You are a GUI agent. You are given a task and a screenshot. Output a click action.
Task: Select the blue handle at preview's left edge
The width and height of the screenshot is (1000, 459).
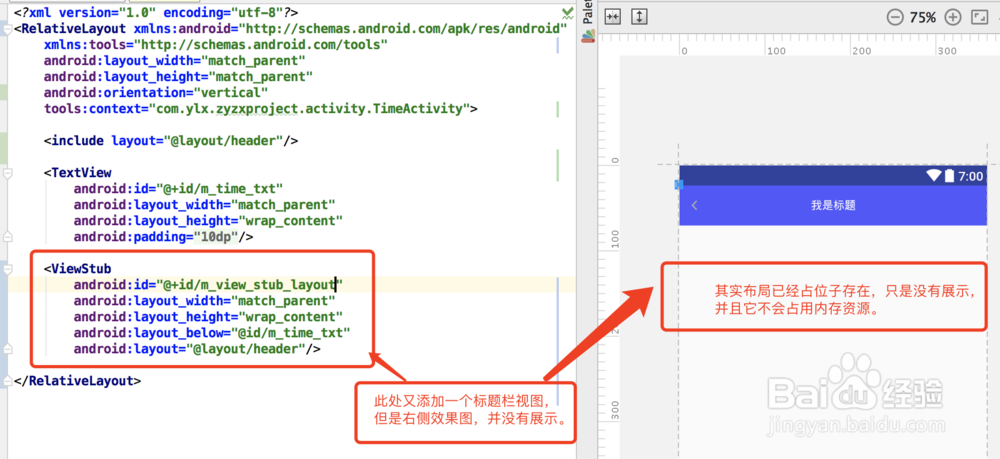pyautogui.click(x=679, y=184)
